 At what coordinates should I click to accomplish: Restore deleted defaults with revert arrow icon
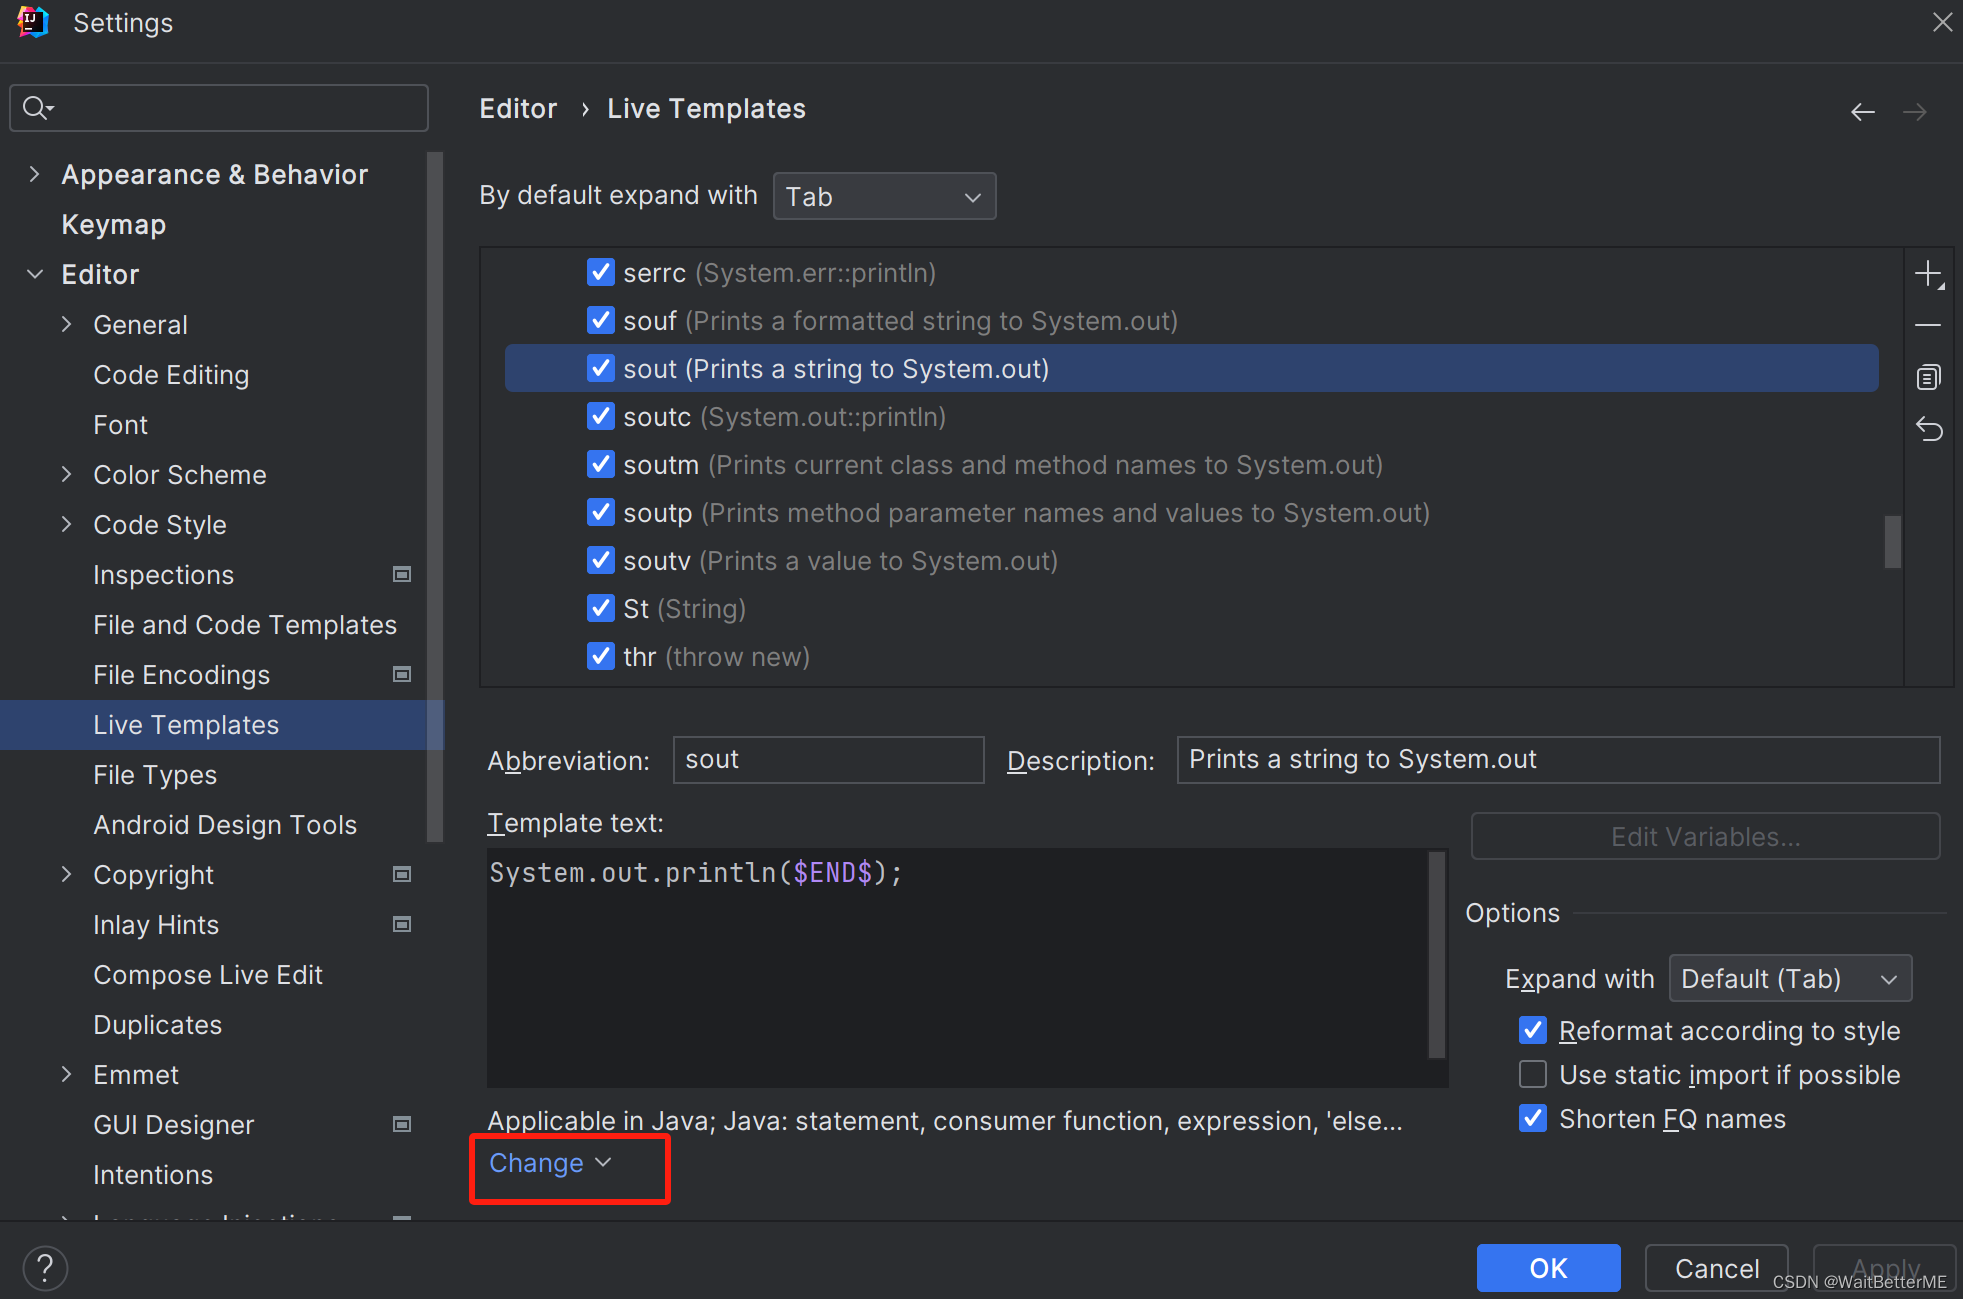(x=1928, y=429)
